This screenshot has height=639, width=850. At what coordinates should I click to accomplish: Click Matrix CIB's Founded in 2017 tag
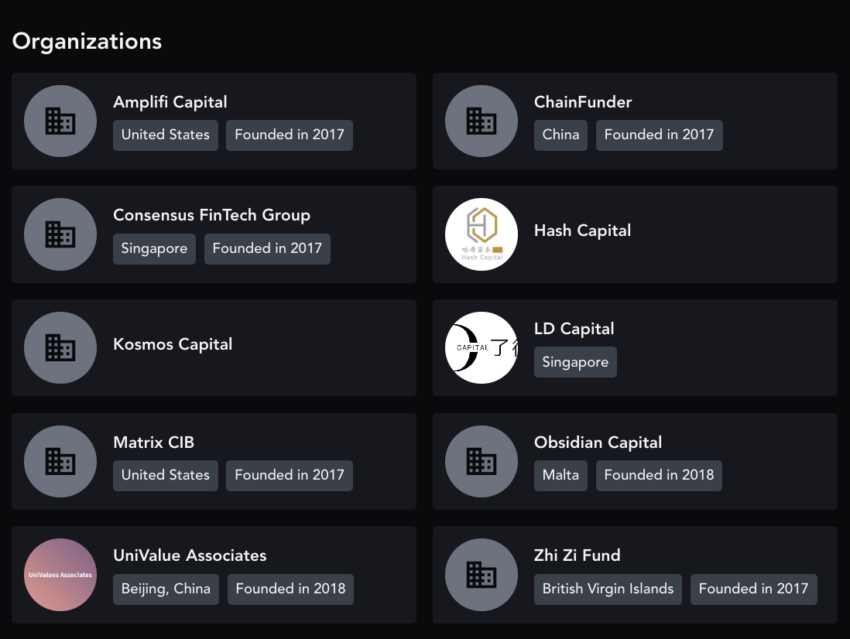pos(289,475)
